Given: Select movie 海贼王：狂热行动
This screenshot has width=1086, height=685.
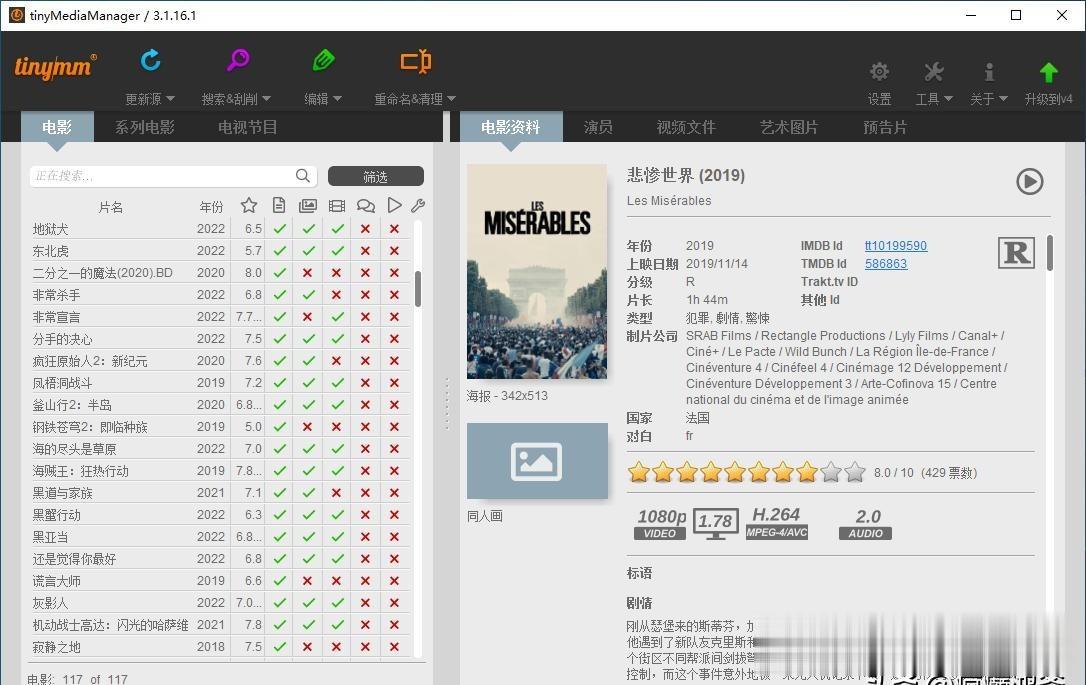Looking at the screenshot, I should [x=220, y=471].
